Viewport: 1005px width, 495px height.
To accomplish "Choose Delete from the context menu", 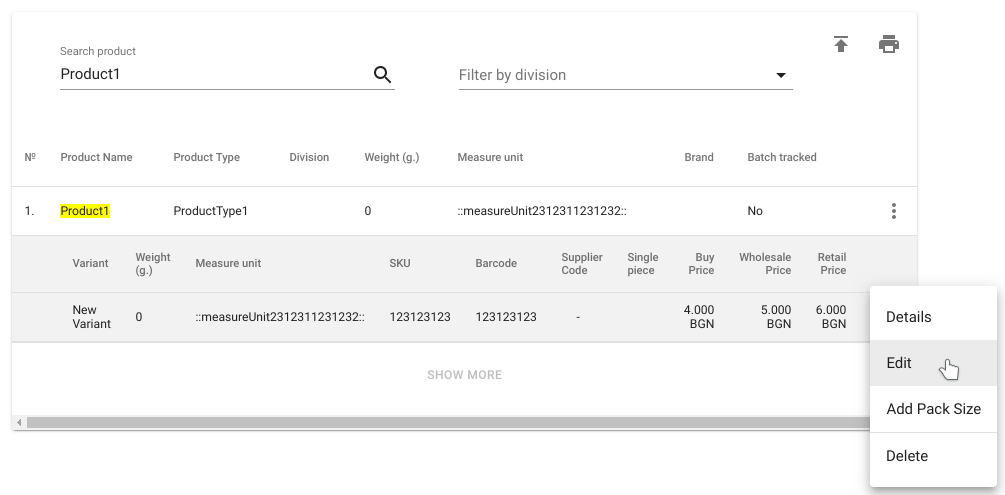I will (933, 456).
